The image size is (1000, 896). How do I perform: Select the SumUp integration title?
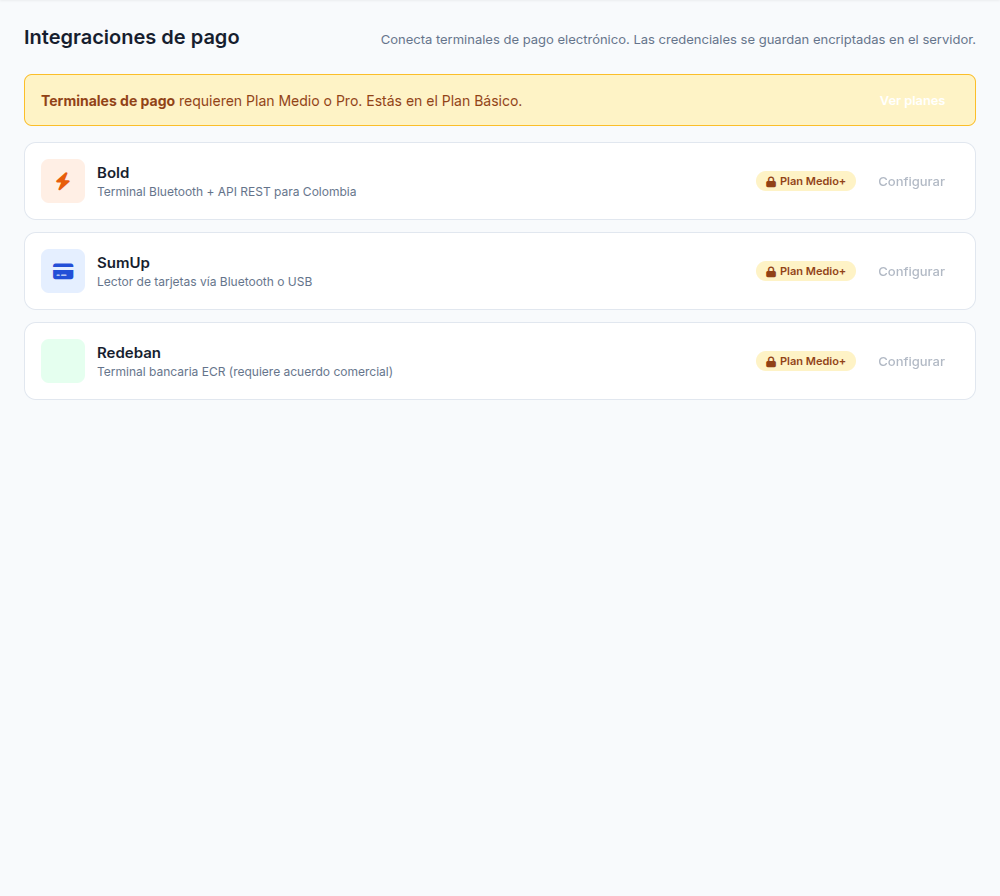pyautogui.click(x=123, y=263)
